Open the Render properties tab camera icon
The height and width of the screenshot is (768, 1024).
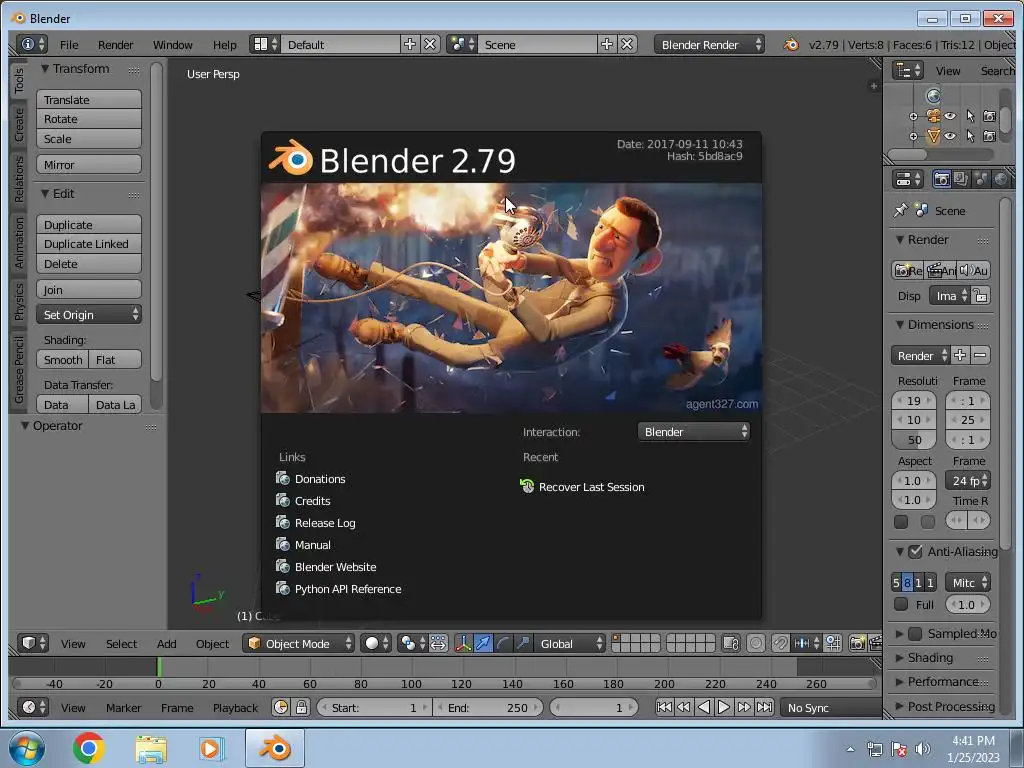click(941, 179)
